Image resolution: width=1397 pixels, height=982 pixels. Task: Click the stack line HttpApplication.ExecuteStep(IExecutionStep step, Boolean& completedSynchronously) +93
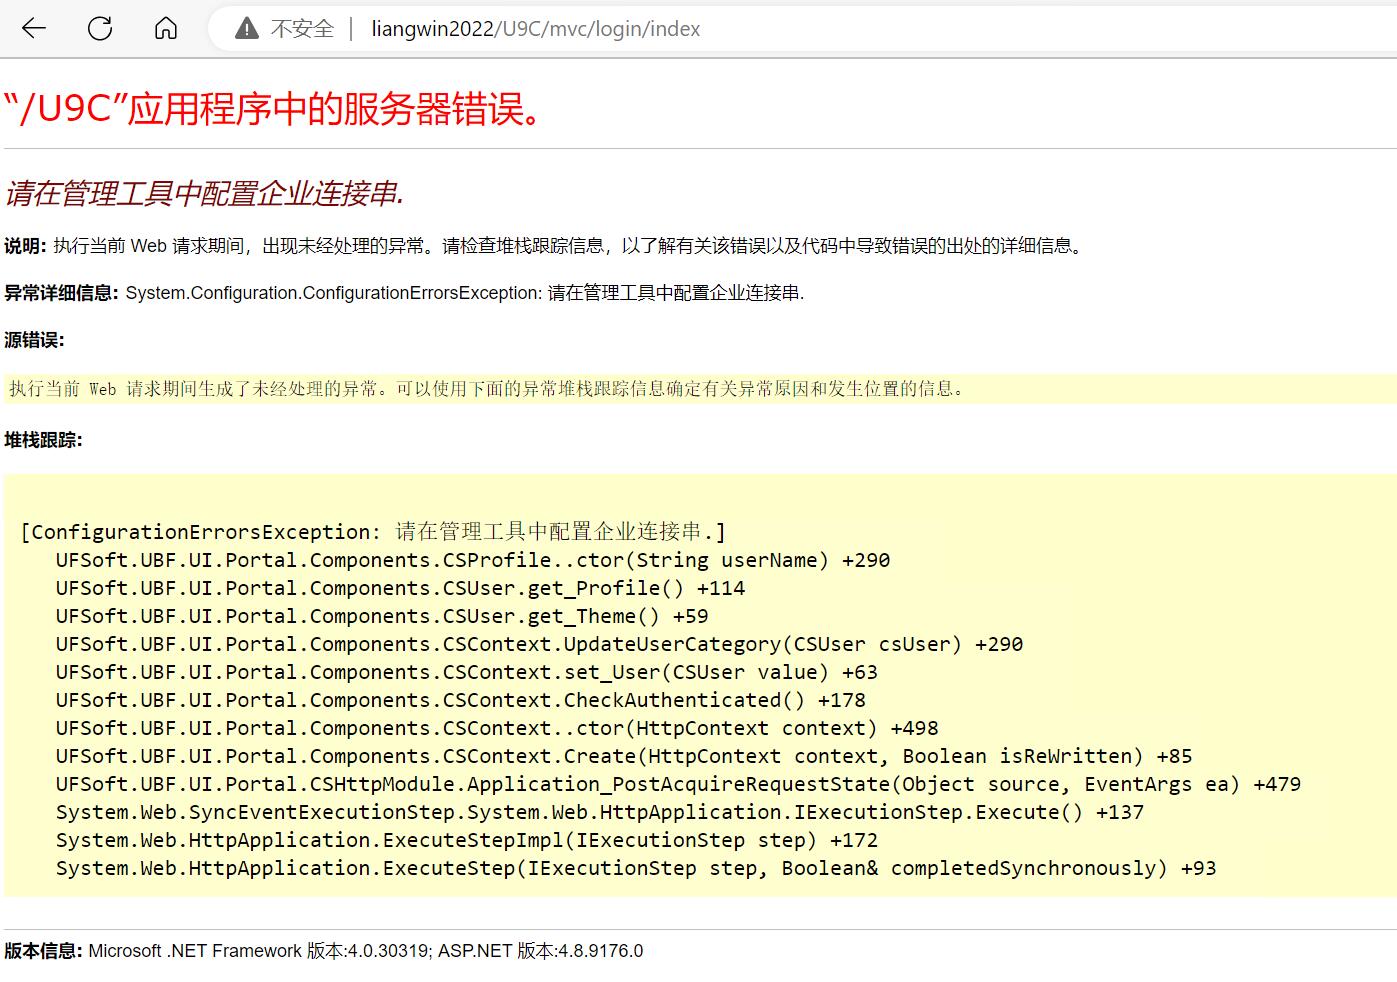click(636, 868)
